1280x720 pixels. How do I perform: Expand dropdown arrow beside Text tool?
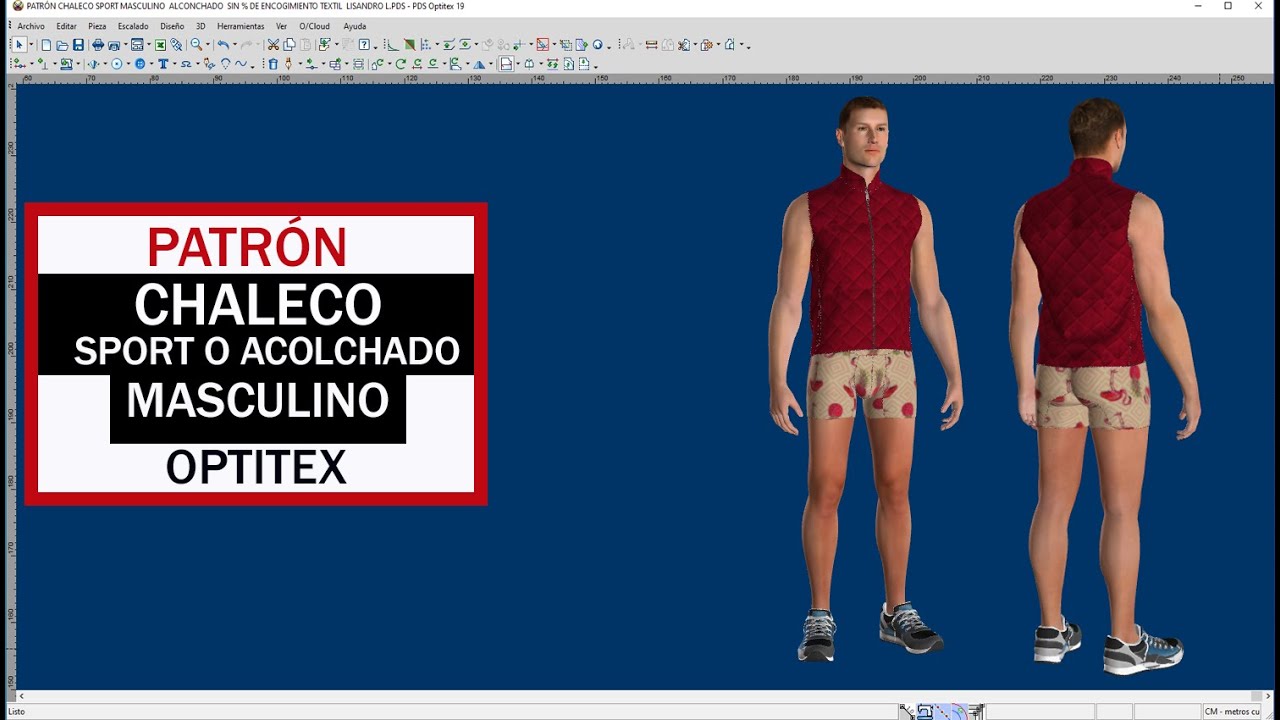click(174, 64)
